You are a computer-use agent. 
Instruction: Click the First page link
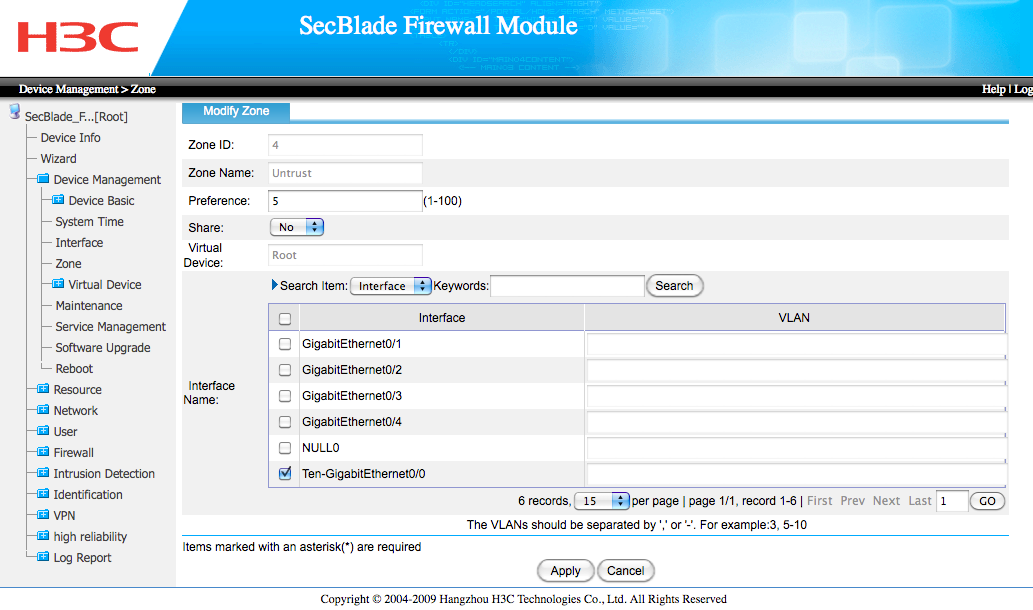point(820,501)
